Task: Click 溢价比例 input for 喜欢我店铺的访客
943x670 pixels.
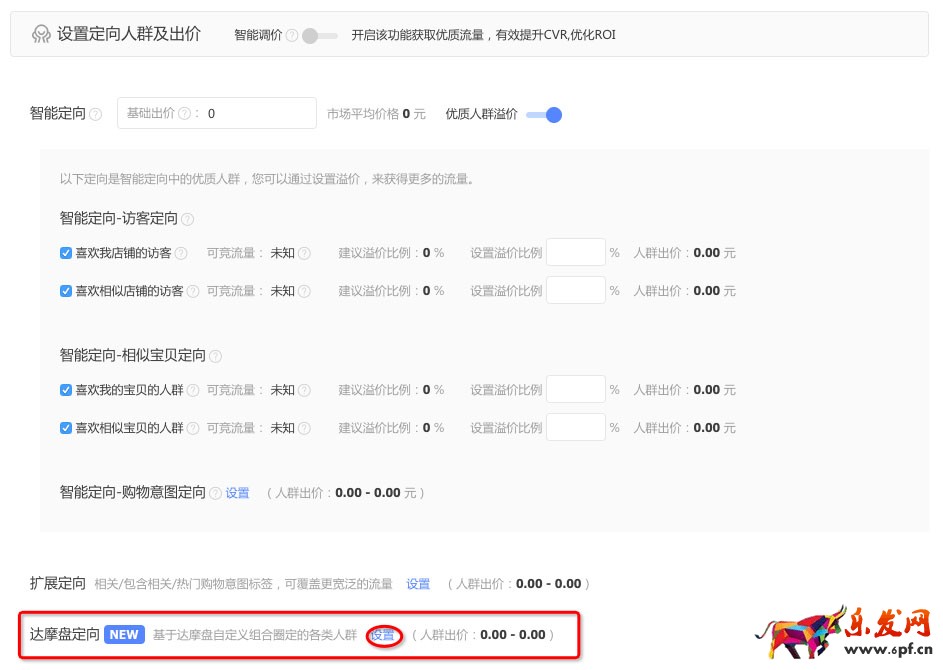Action: coord(575,253)
